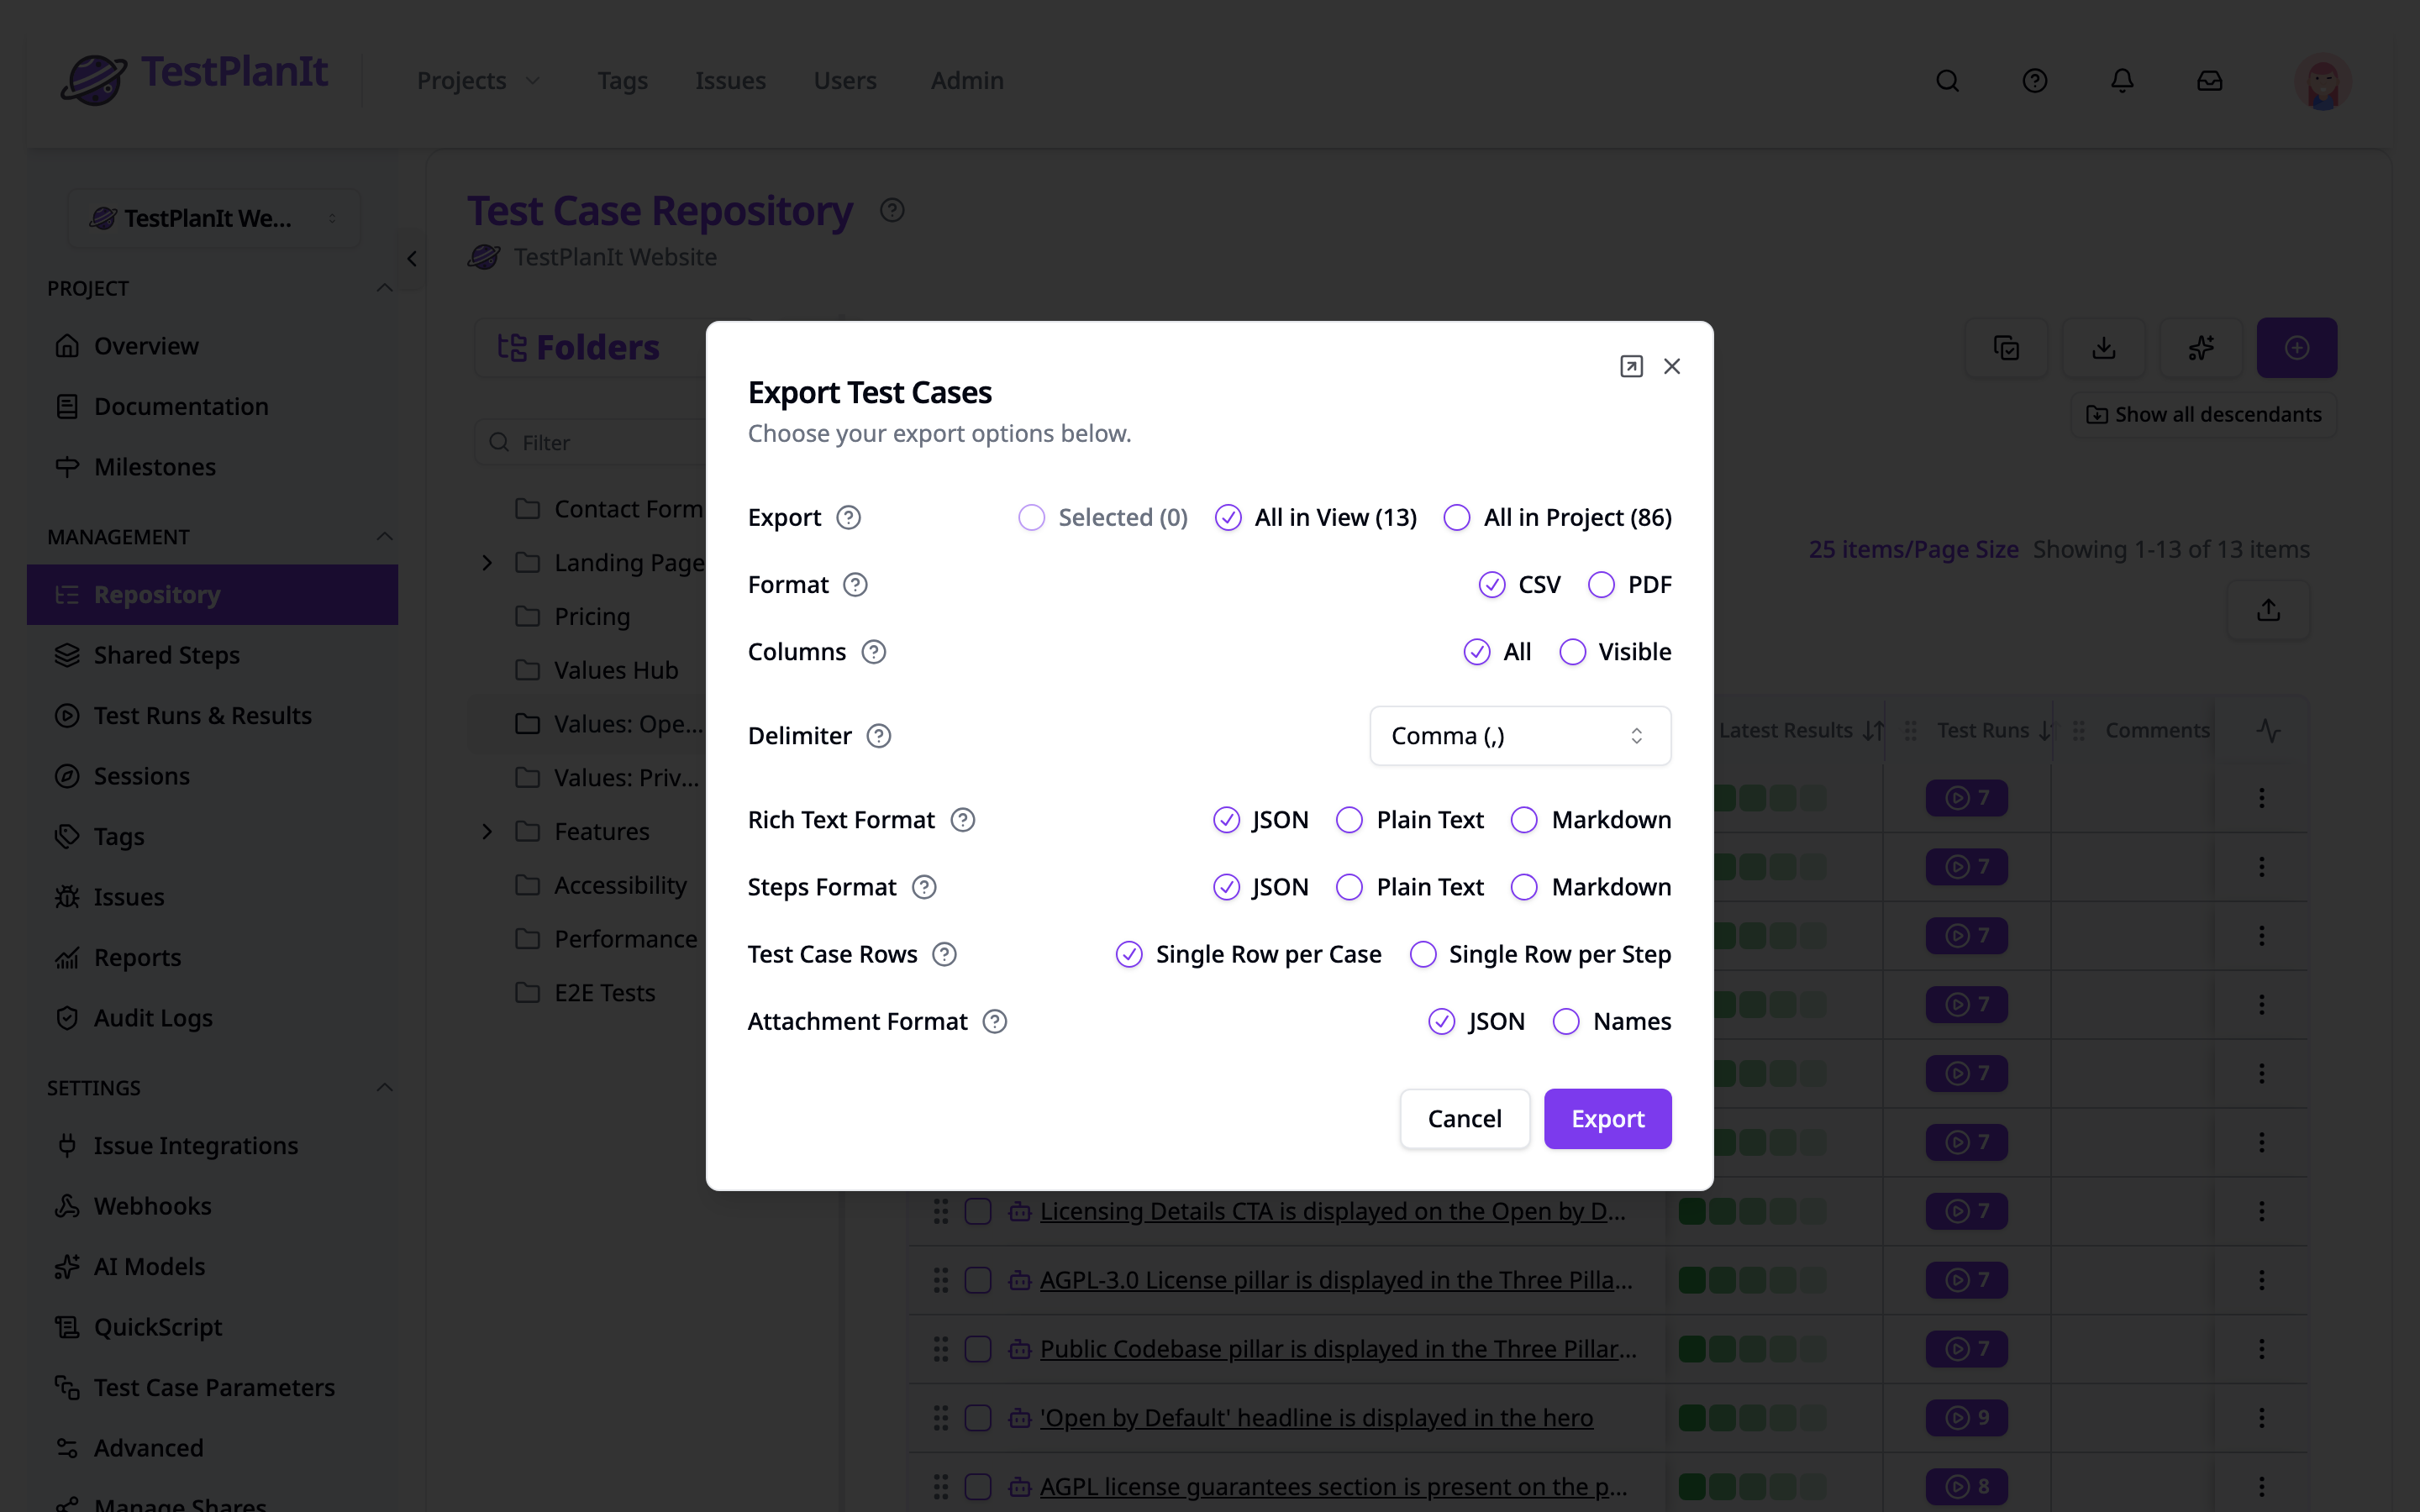Open Reports in the sidebar

[x=213, y=957]
